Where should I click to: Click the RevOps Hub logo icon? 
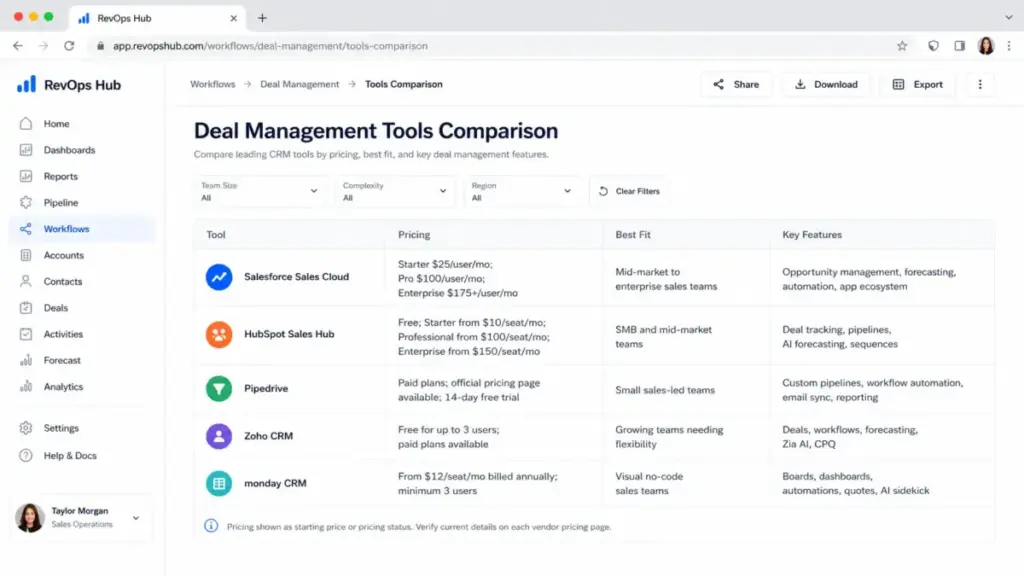click(26, 84)
